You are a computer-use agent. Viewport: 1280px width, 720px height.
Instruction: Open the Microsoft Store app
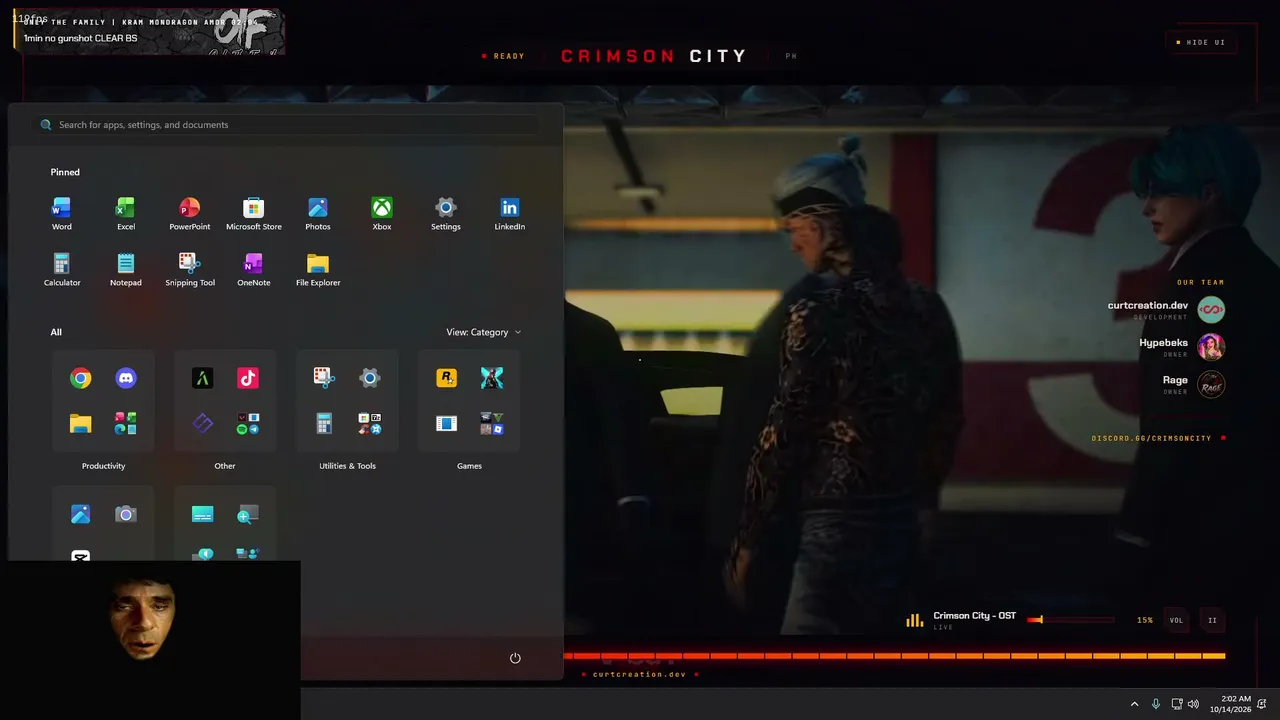pos(253,214)
